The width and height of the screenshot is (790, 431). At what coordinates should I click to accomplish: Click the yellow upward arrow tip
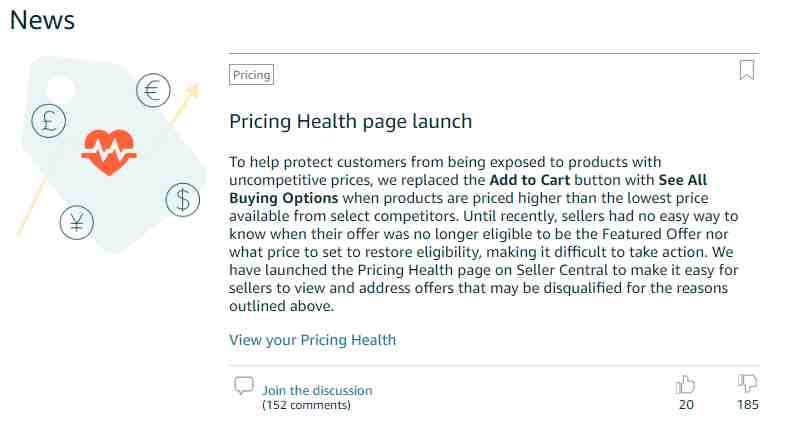193,91
